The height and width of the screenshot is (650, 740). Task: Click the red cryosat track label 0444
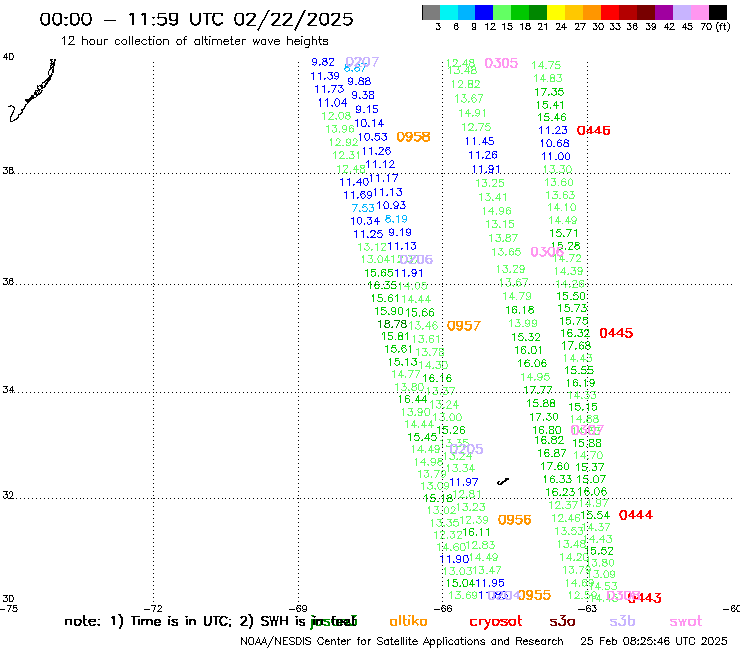[x=636, y=515]
